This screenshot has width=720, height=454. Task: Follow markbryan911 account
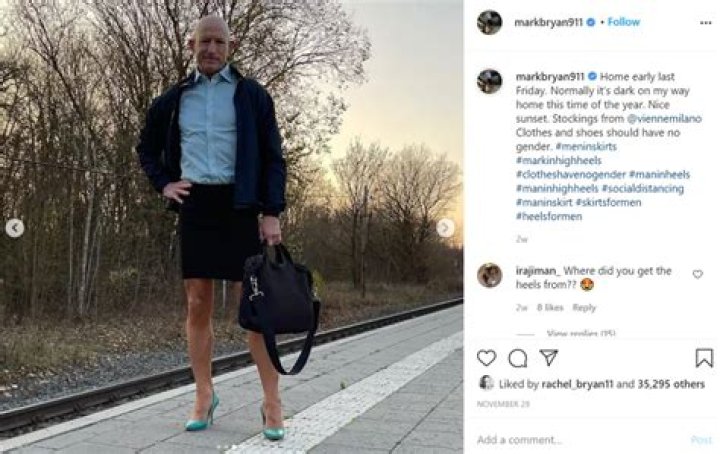point(623,22)
